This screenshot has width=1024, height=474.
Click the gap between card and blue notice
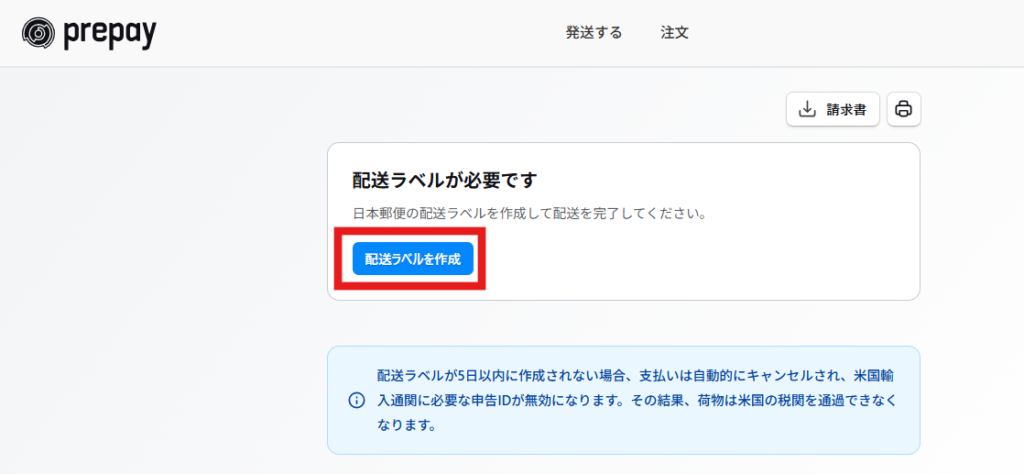[x=624, y=323]
